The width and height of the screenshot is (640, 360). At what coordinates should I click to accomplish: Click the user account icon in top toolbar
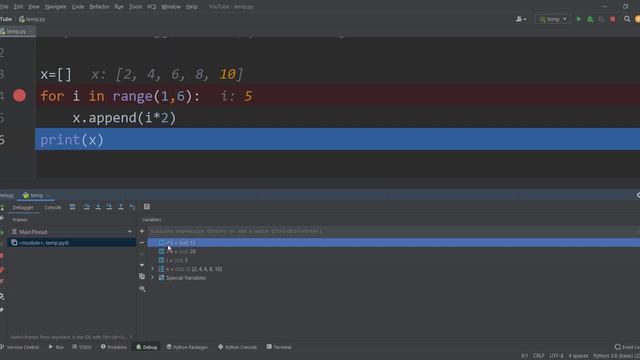[x=521, y=19]
